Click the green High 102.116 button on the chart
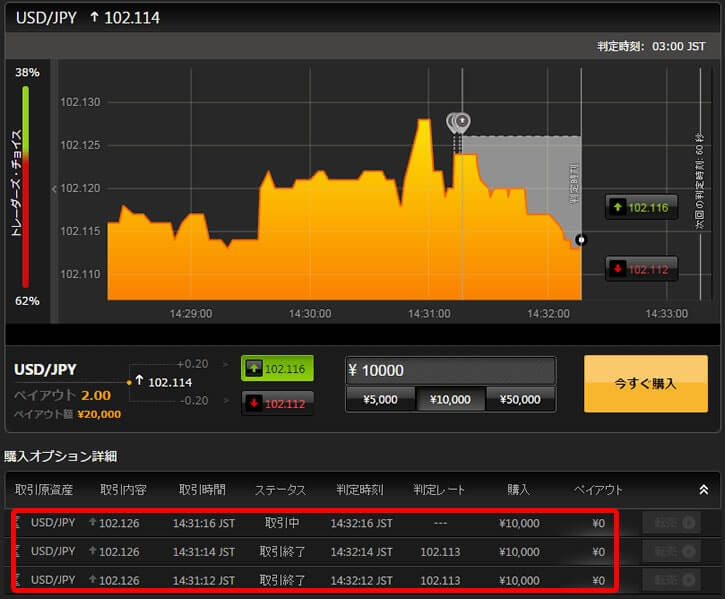The image size is (725, 599). pos(642,207)
